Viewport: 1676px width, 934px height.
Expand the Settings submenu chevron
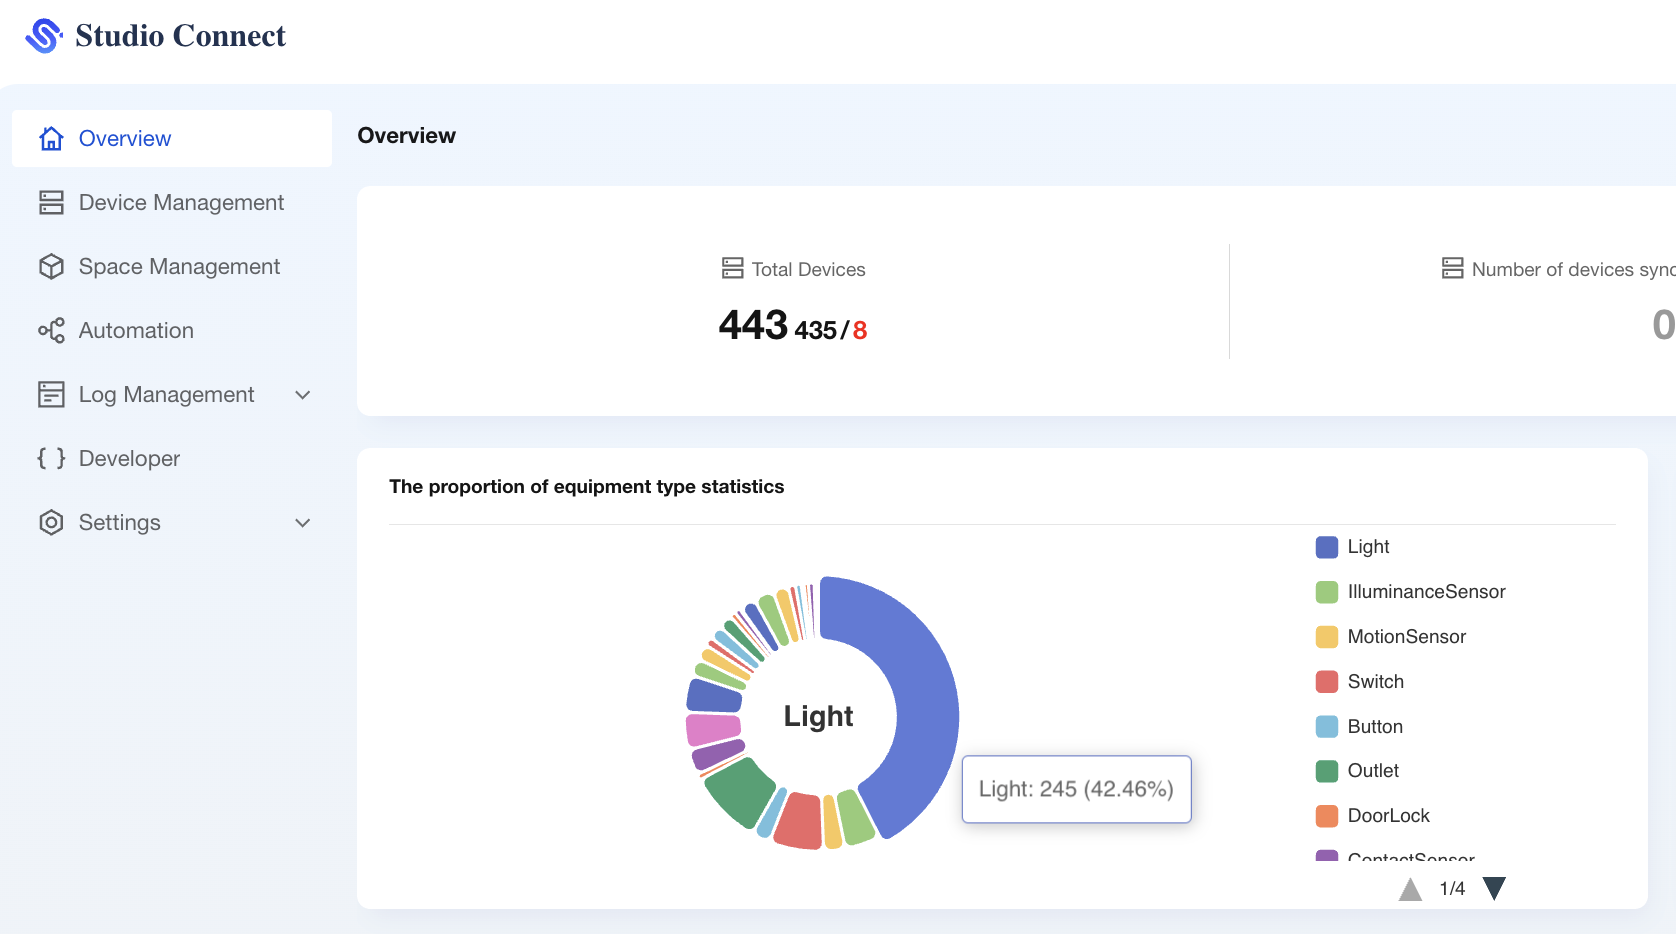tap(303, 523)
